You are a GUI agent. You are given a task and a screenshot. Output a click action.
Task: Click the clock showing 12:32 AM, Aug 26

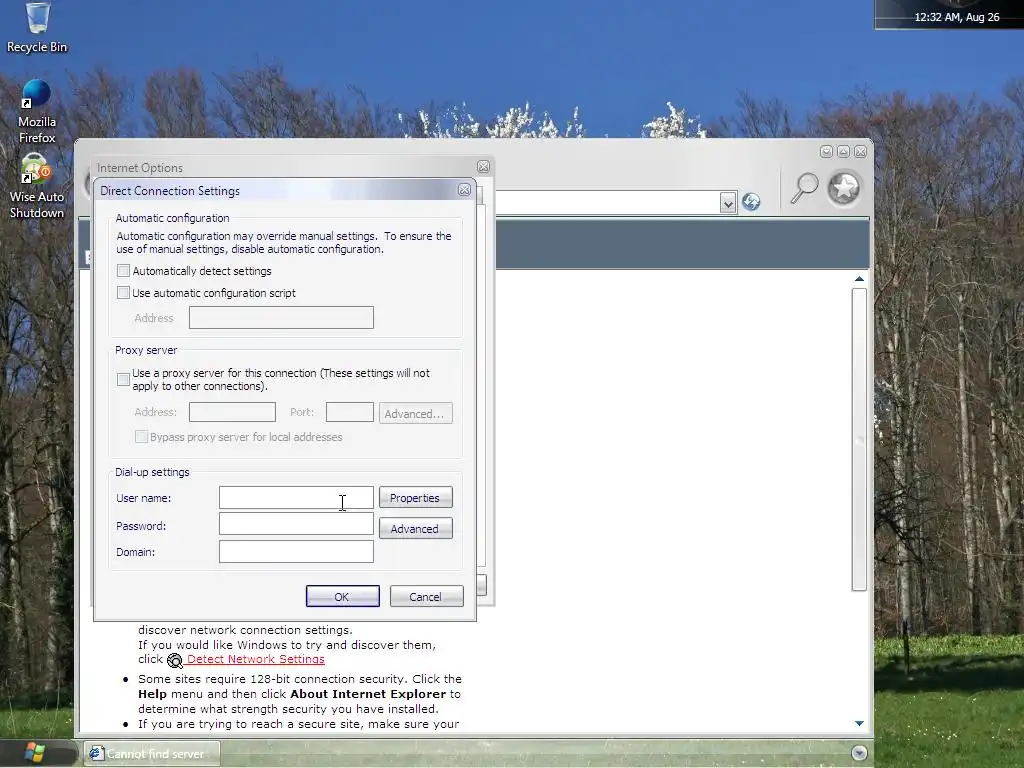point(956,17)
